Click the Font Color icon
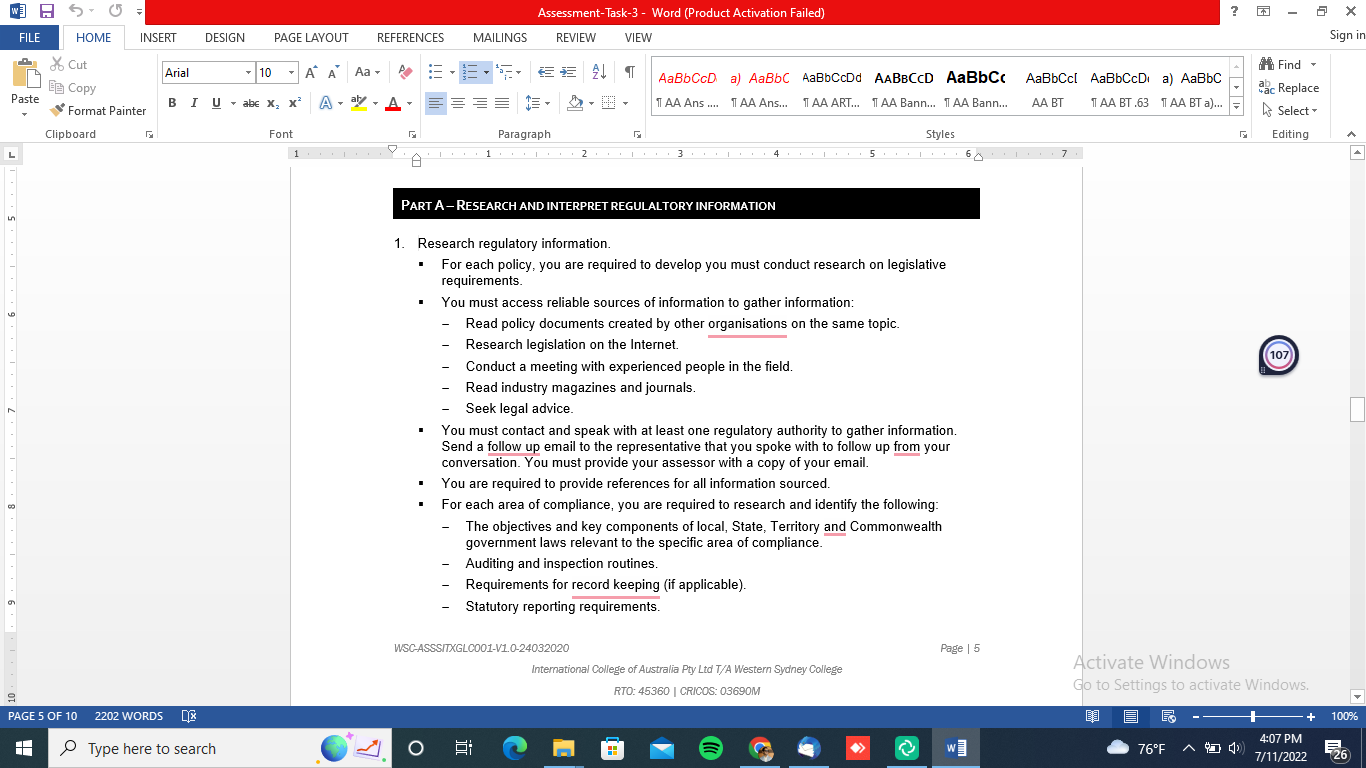Viewport: 1366px width, 768px height. pyautogui.click(x=394, y=102)
